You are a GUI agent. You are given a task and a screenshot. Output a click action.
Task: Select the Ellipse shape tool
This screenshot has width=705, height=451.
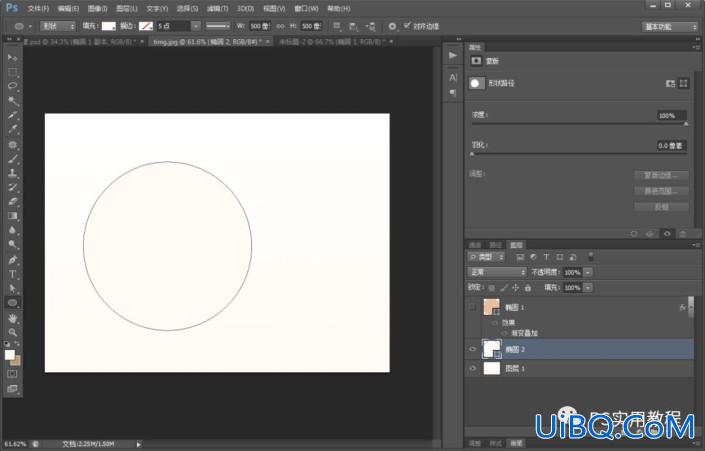(13, 303)
